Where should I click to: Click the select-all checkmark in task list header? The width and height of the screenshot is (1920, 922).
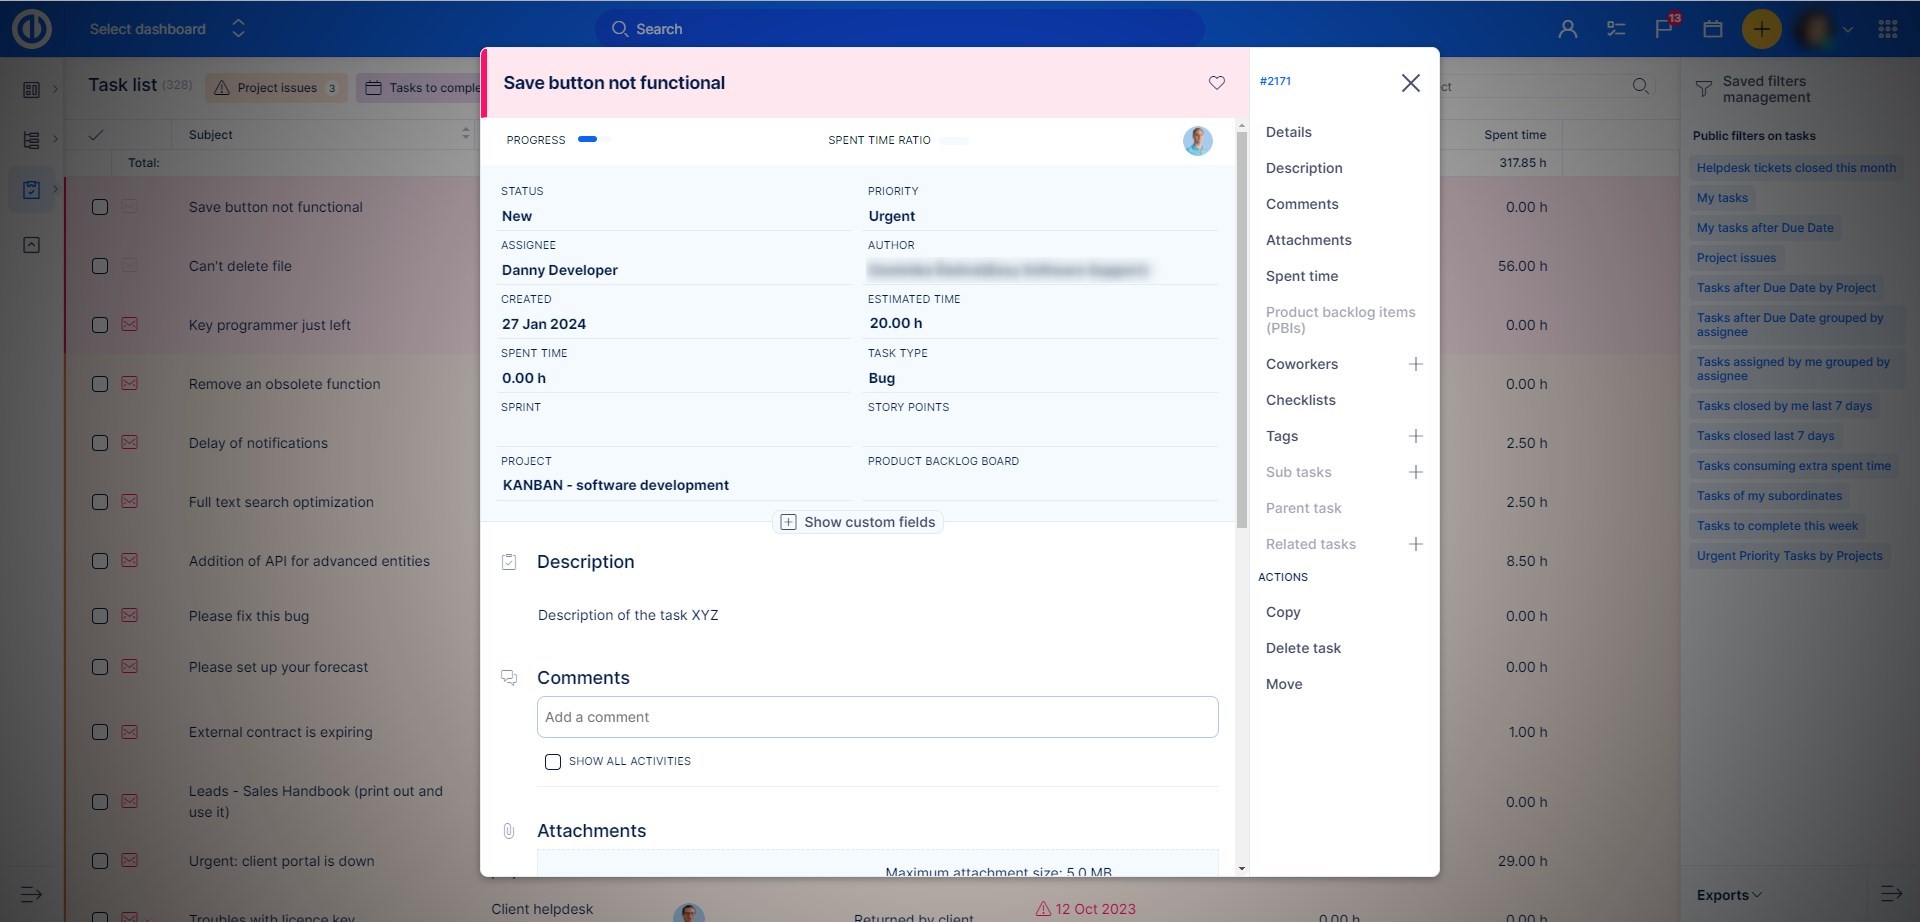coord(96,135)
